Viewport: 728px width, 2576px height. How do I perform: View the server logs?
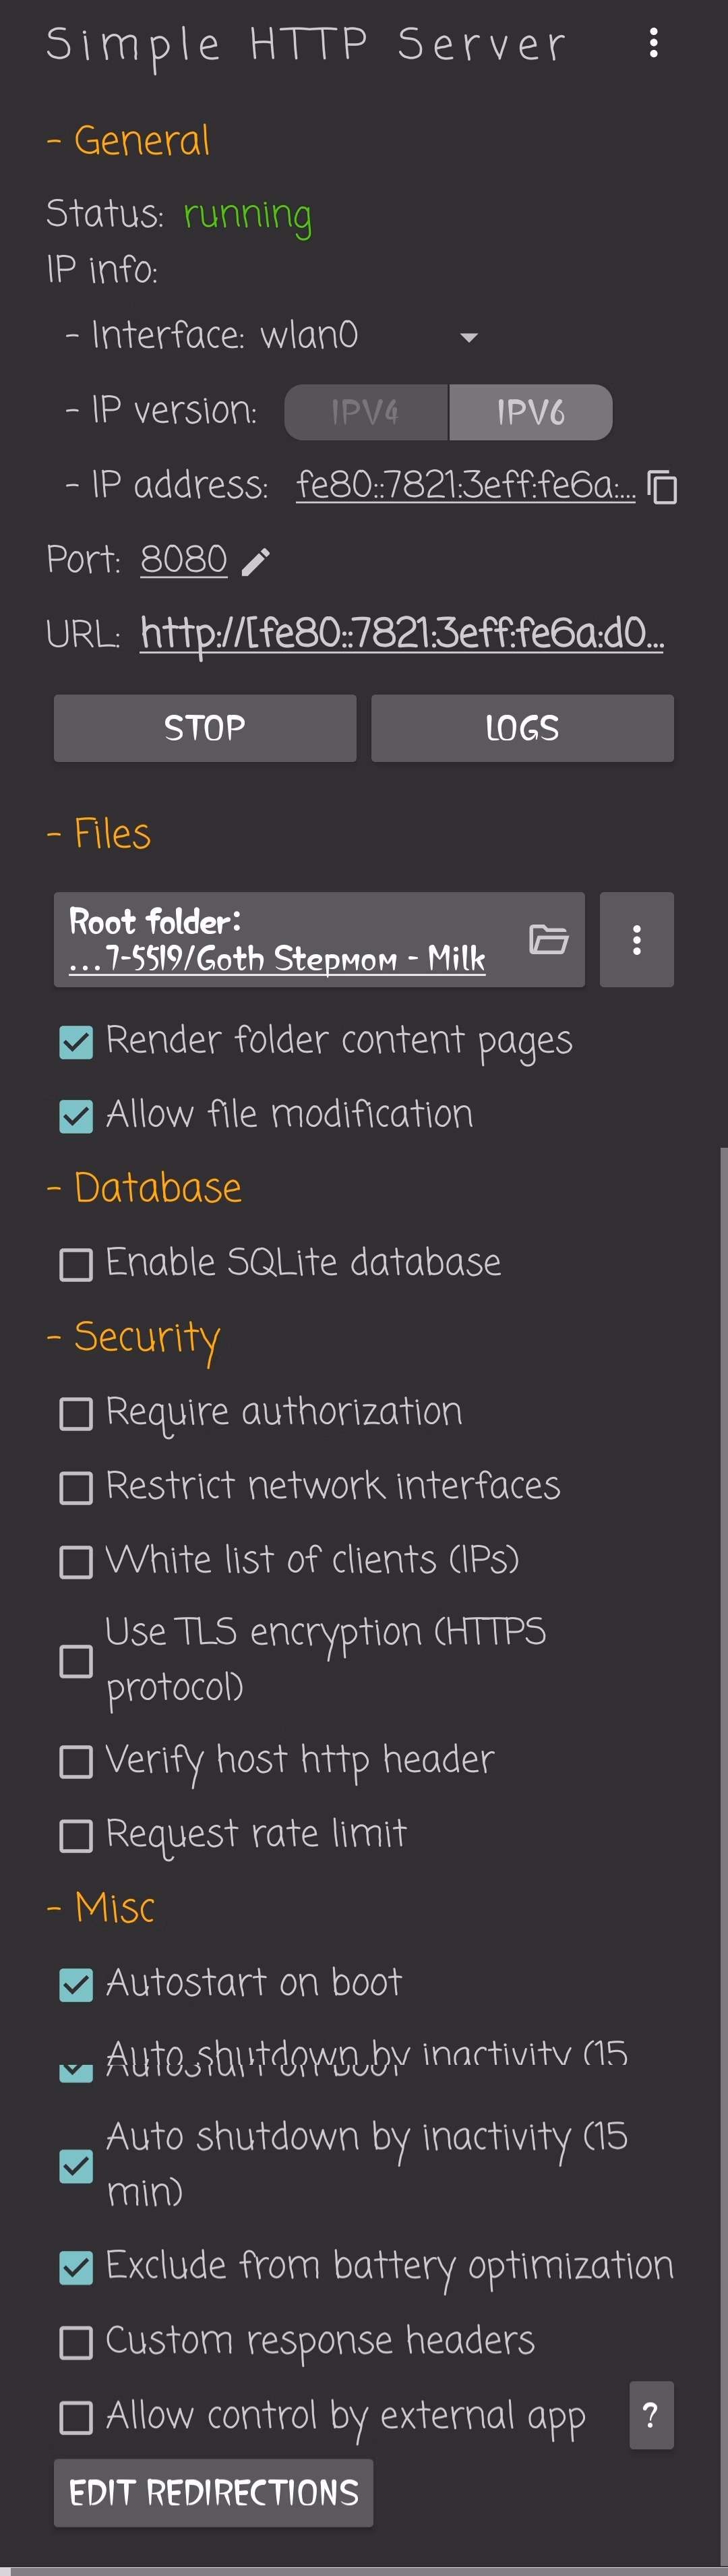click(x=522, y=728)
